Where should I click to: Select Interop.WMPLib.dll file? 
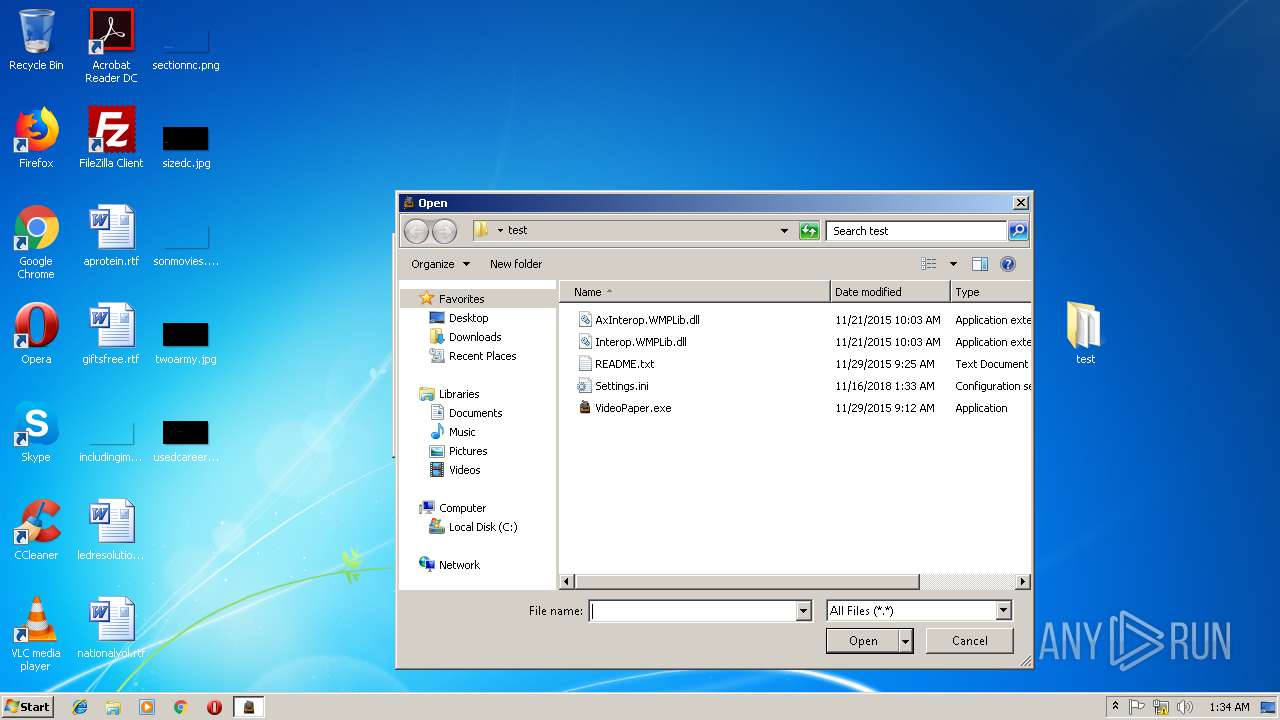pyautogui.click(x=640, y=342)
